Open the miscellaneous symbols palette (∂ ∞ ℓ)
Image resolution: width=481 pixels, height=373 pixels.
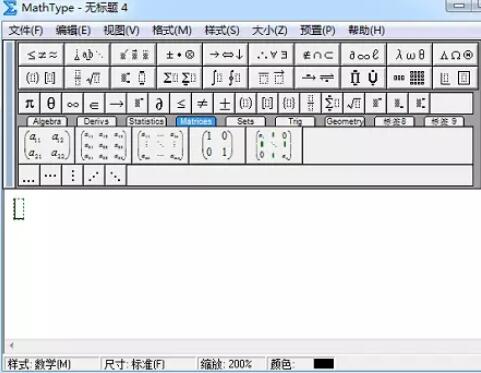click(364, 55)
